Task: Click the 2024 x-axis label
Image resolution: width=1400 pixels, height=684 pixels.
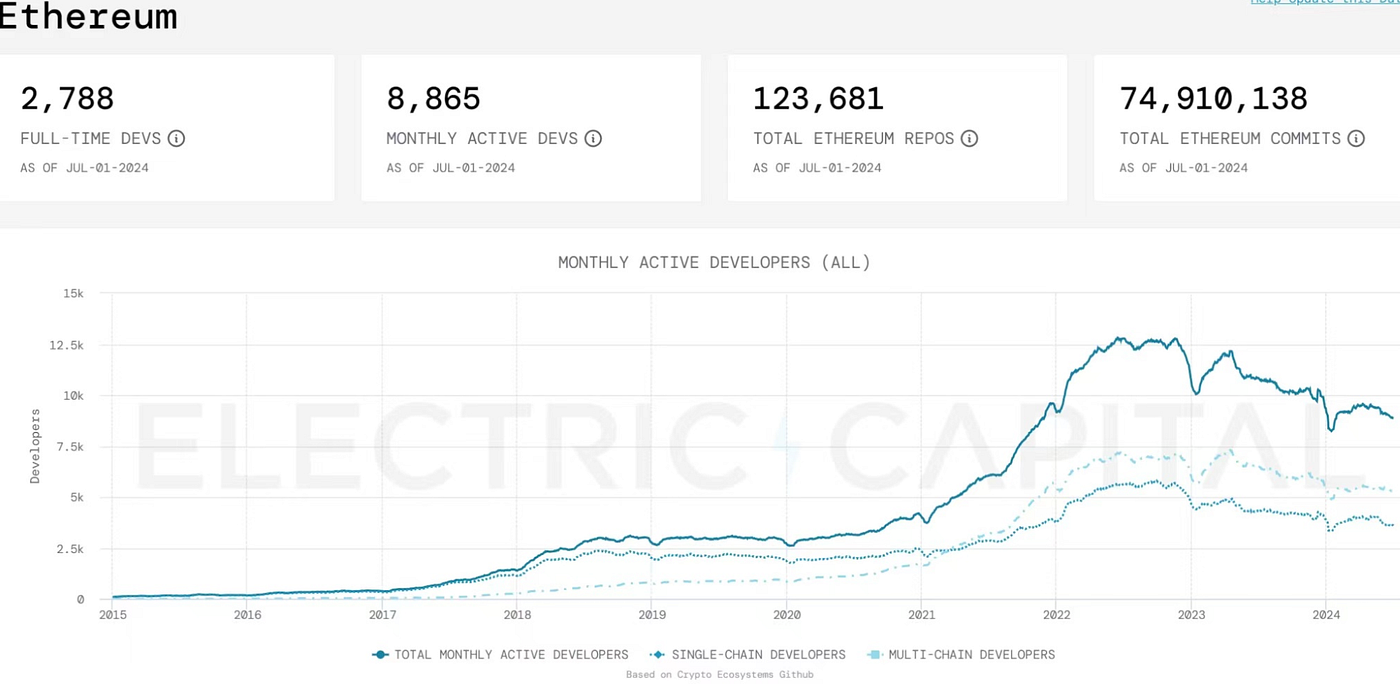Action: click(x=1326, y=615)
